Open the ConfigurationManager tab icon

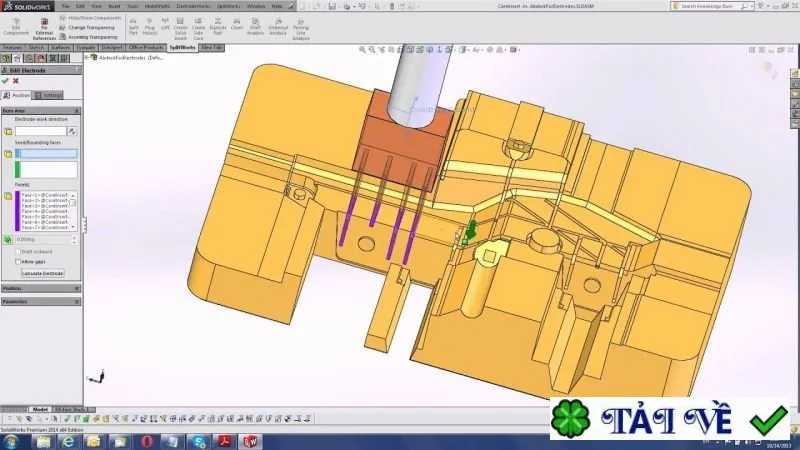point(29,58)
